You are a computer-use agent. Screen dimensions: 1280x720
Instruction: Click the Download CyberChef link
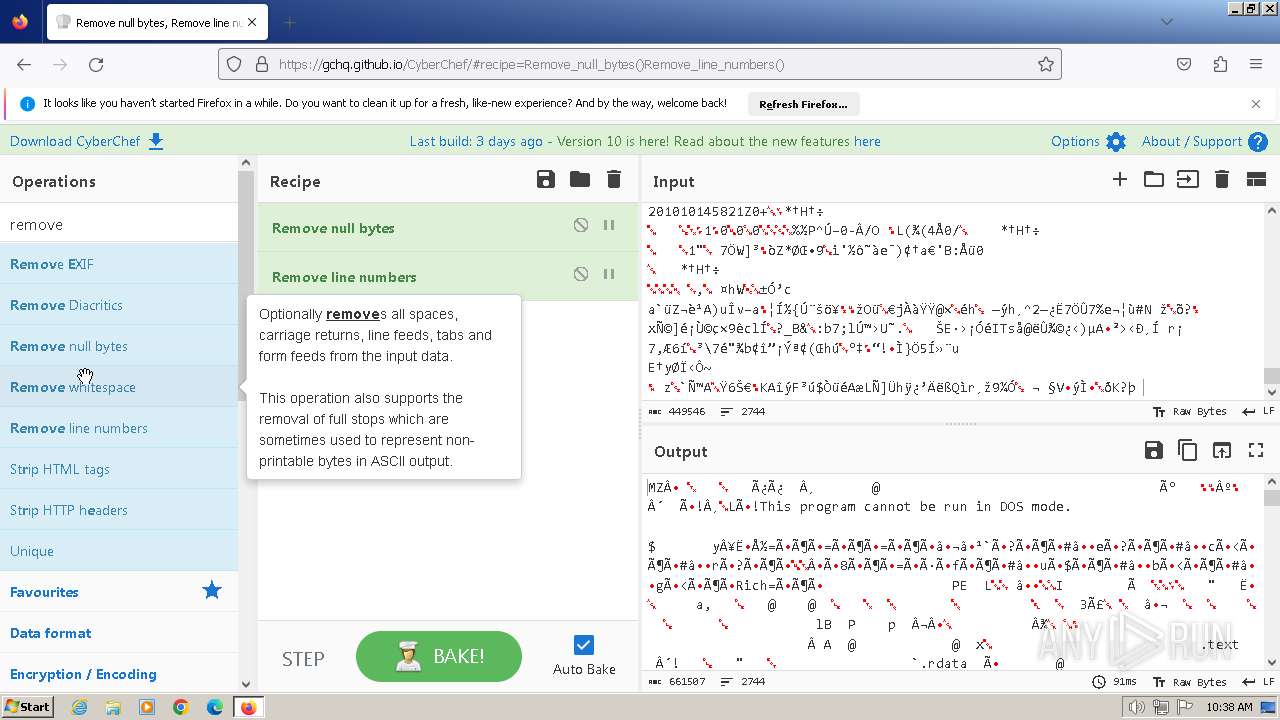(x=86, y=141)
